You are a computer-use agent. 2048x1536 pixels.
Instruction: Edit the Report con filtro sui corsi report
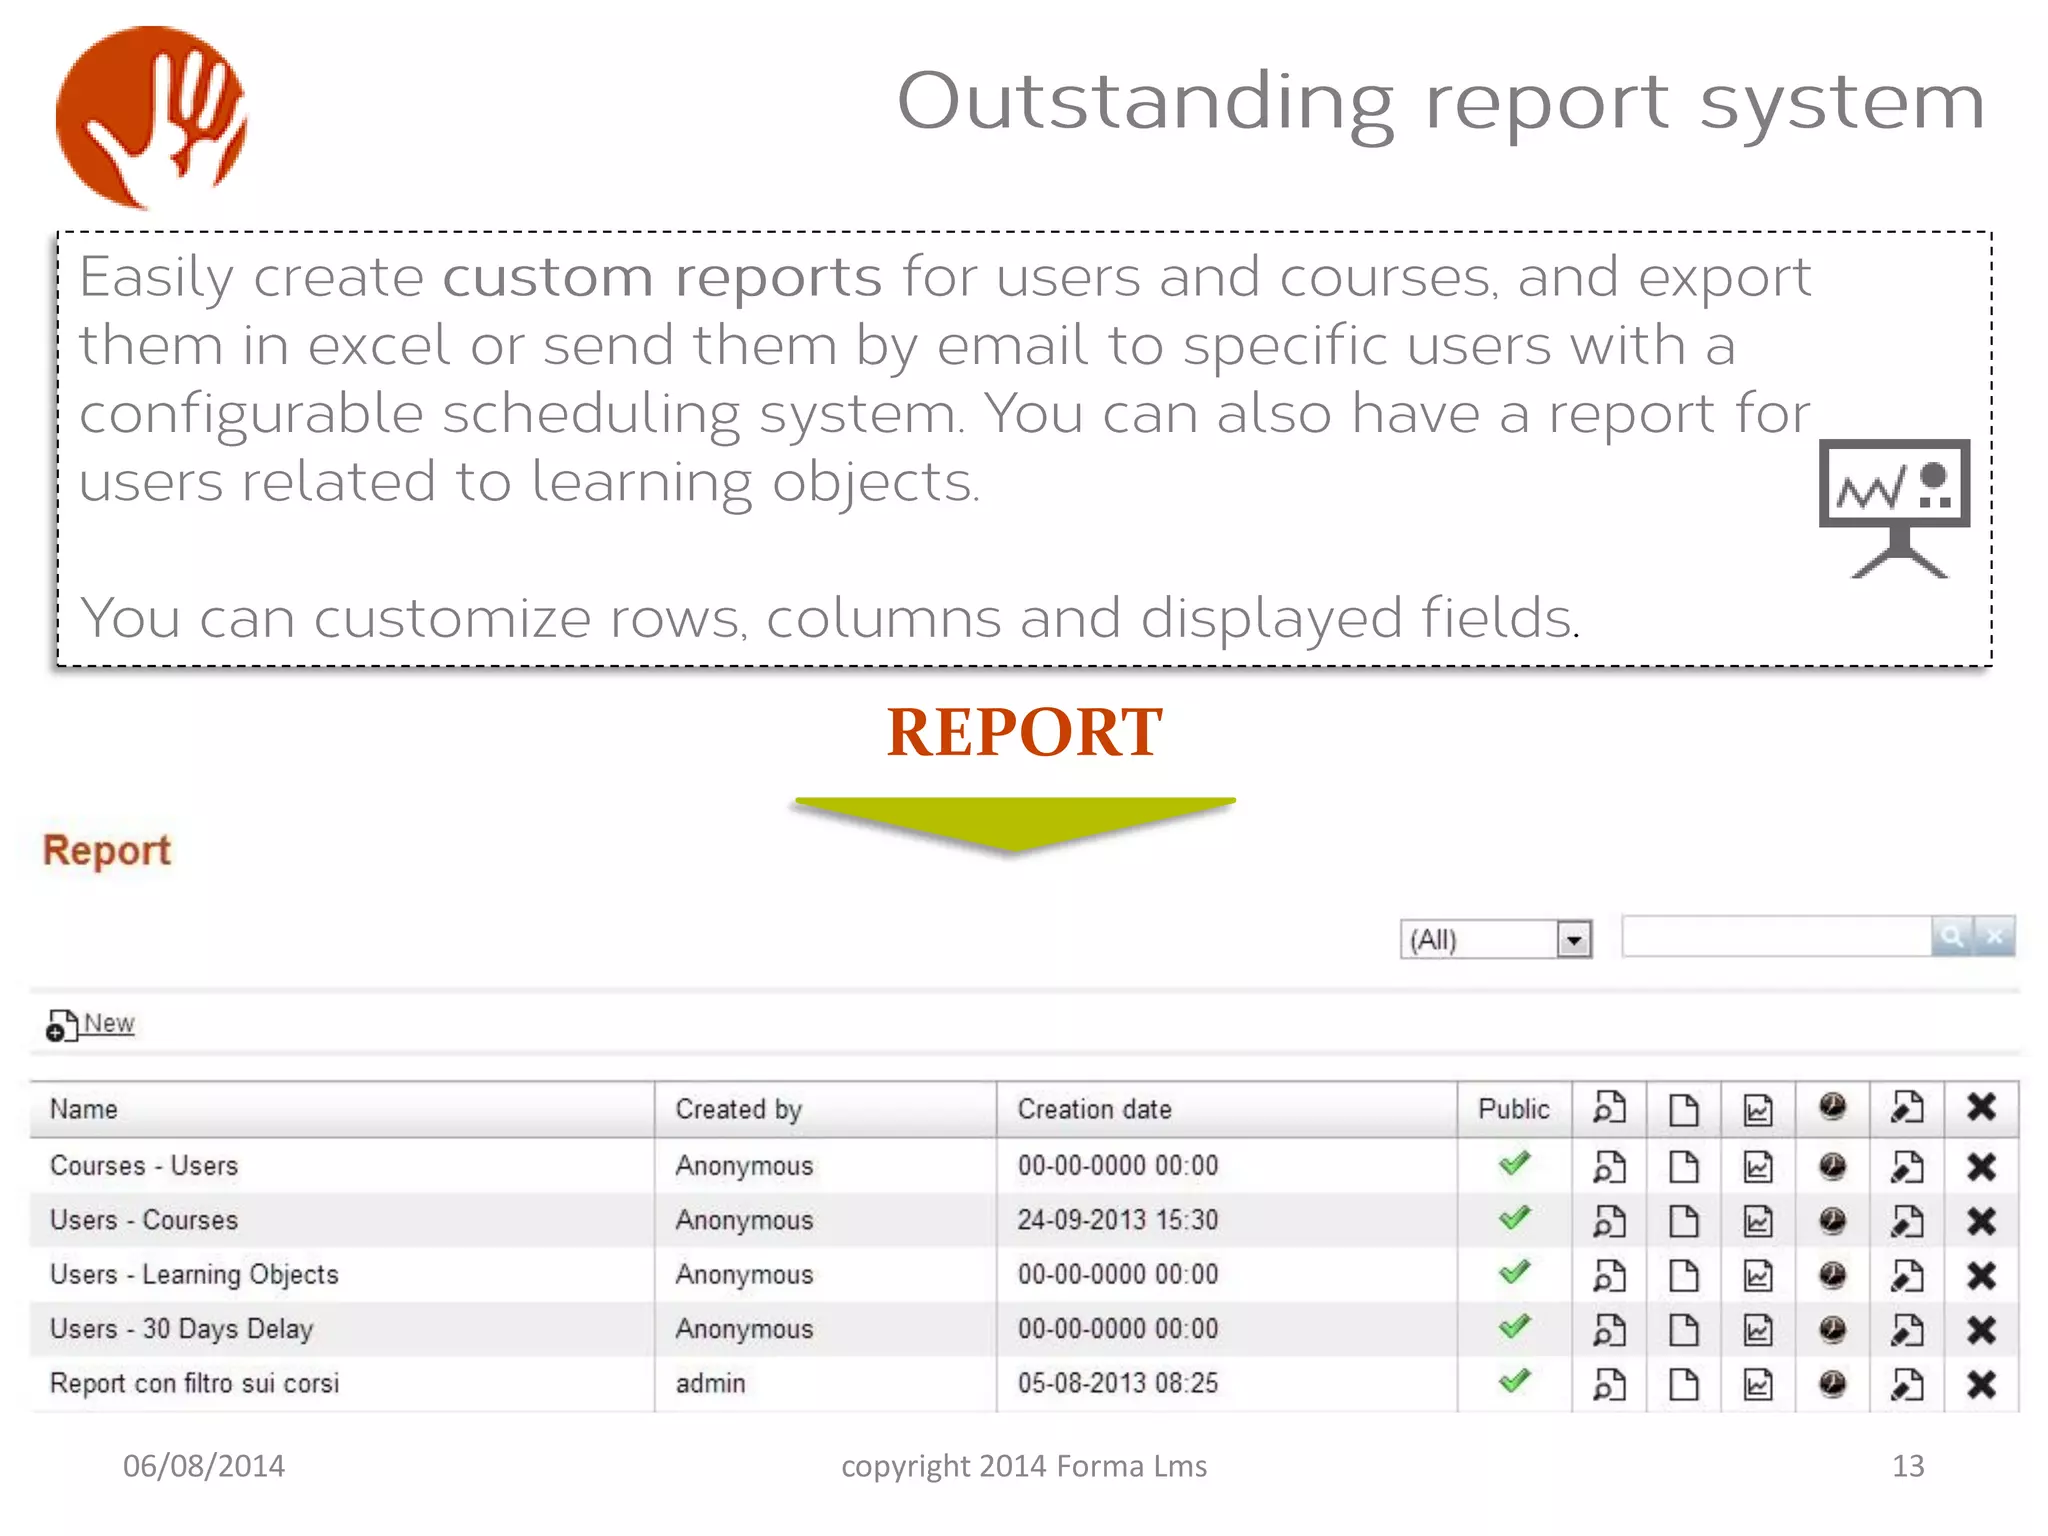[x=1907, y=1384]
